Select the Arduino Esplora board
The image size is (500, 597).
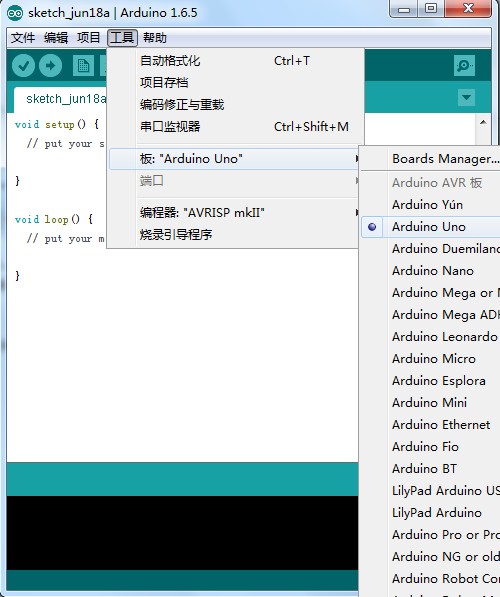click(x=430, y=381)
